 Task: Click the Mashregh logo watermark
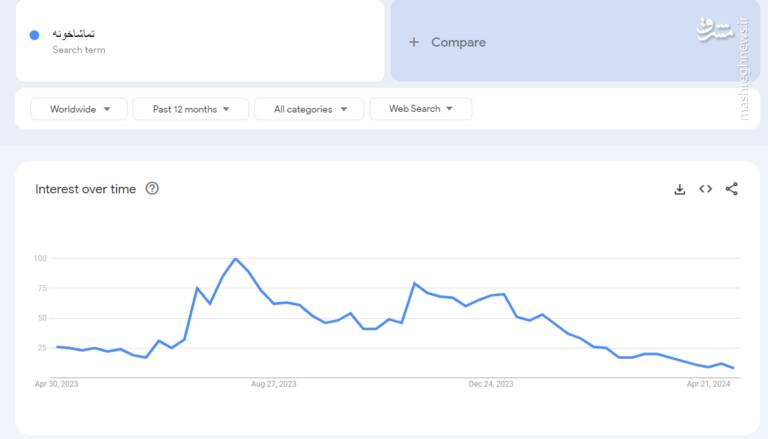coord(714,30)
